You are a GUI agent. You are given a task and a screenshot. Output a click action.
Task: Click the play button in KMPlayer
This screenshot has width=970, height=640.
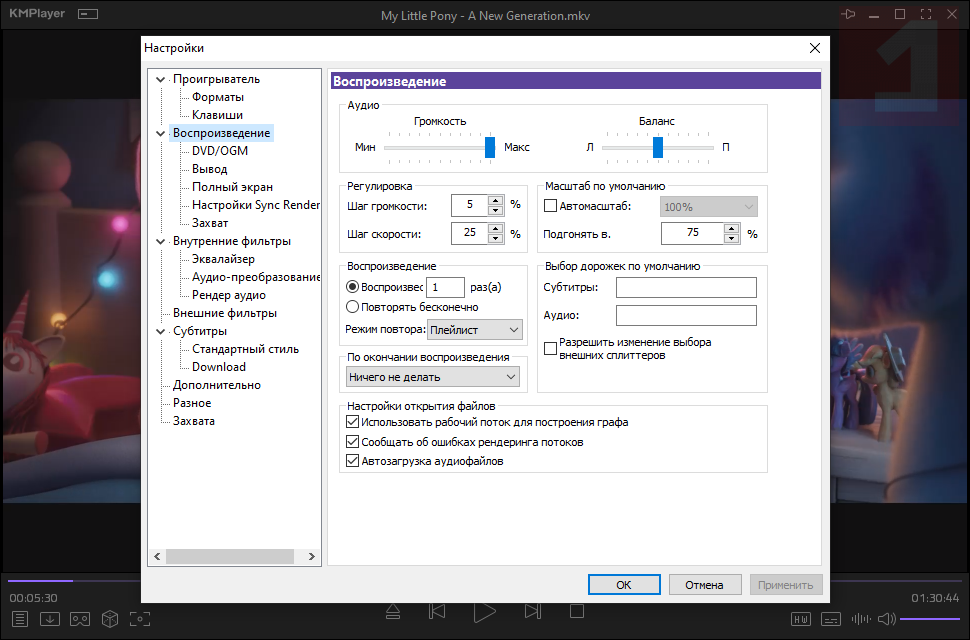(484, 612)
